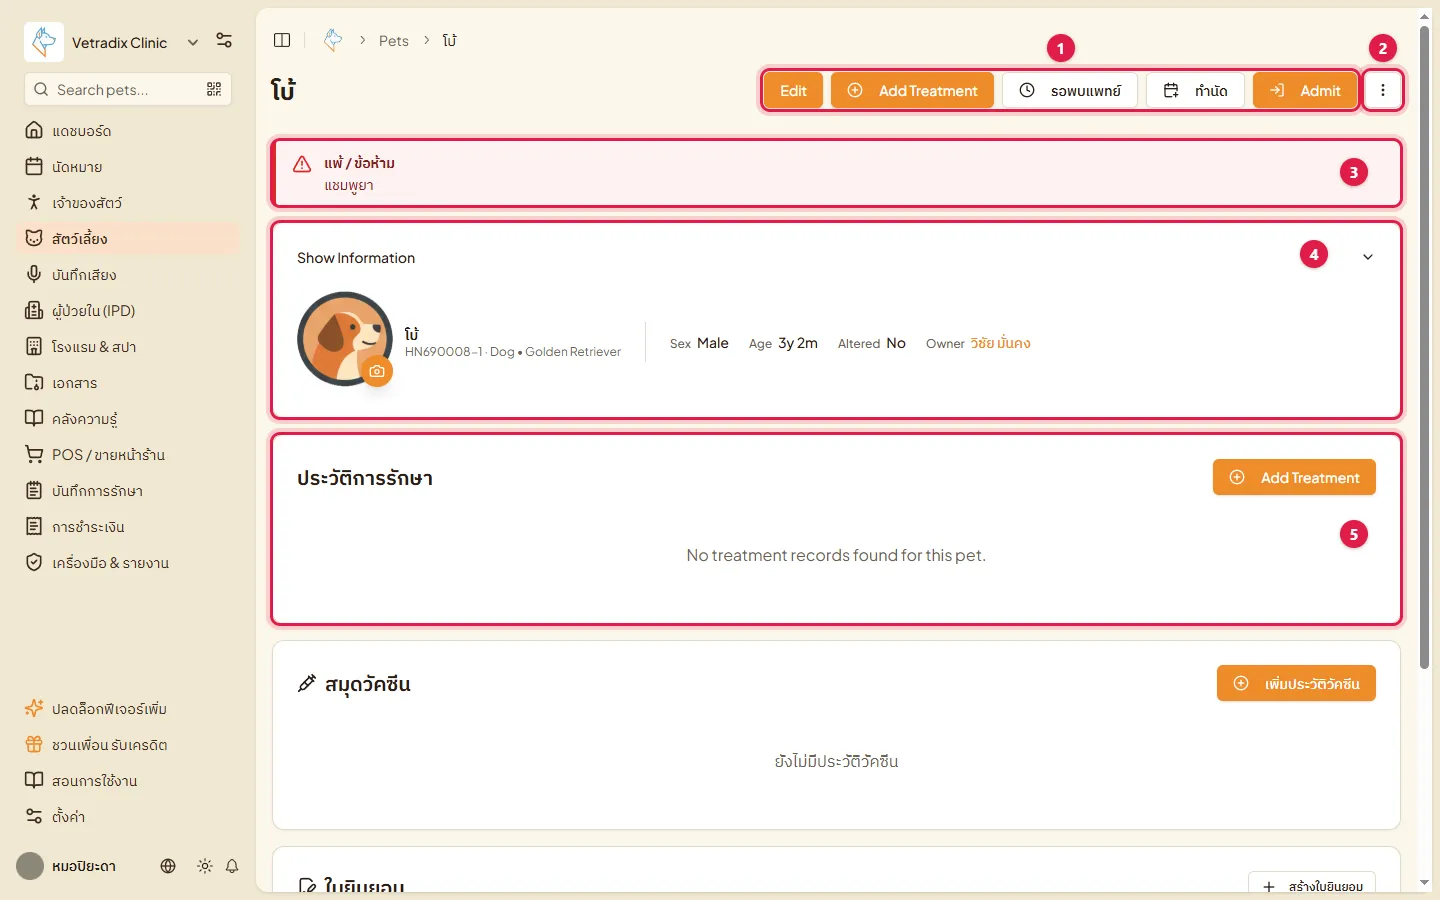
Task: Click owner name link วิชัย มั่นคง
Action: point(1000,343)
